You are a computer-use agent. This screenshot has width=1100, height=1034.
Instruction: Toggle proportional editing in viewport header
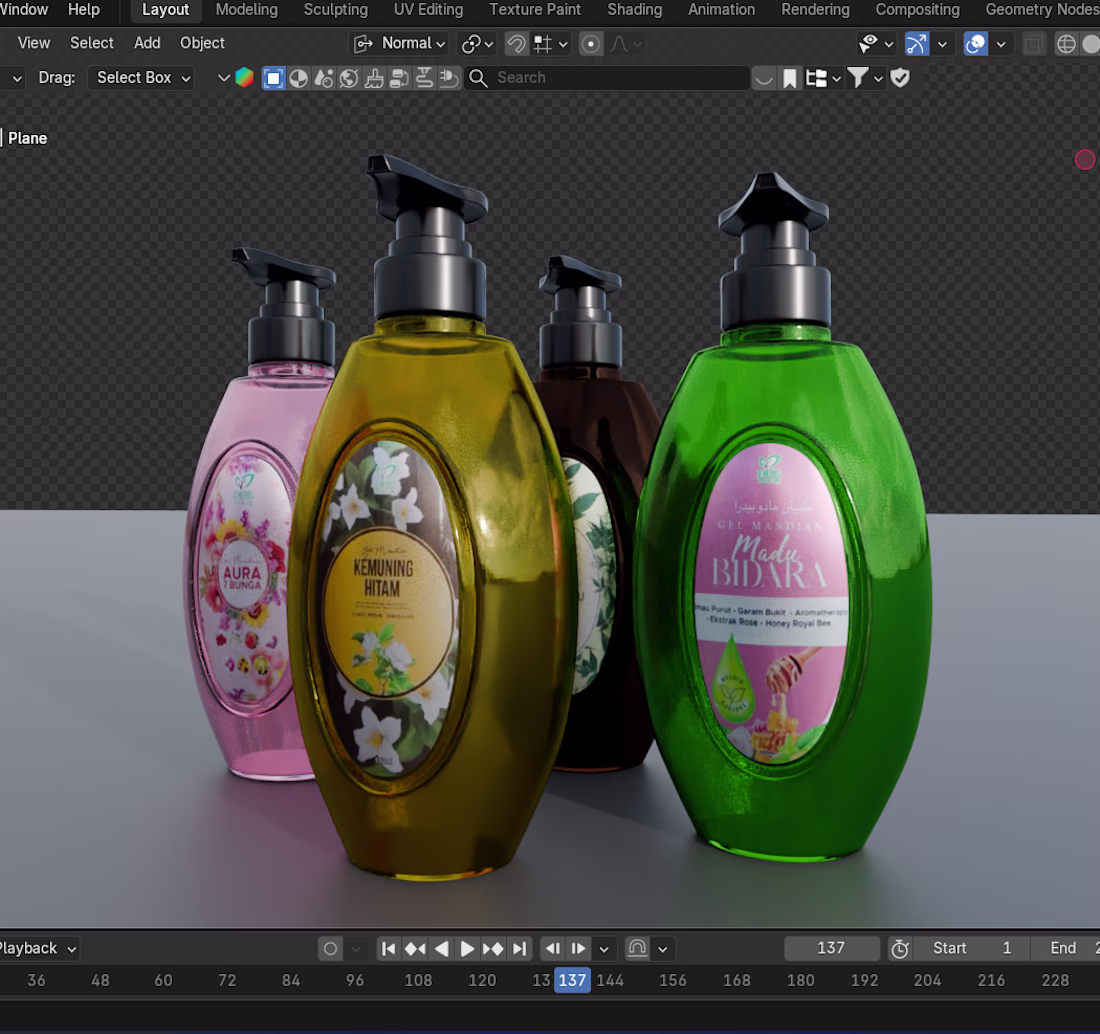click(x=591, y=43)
